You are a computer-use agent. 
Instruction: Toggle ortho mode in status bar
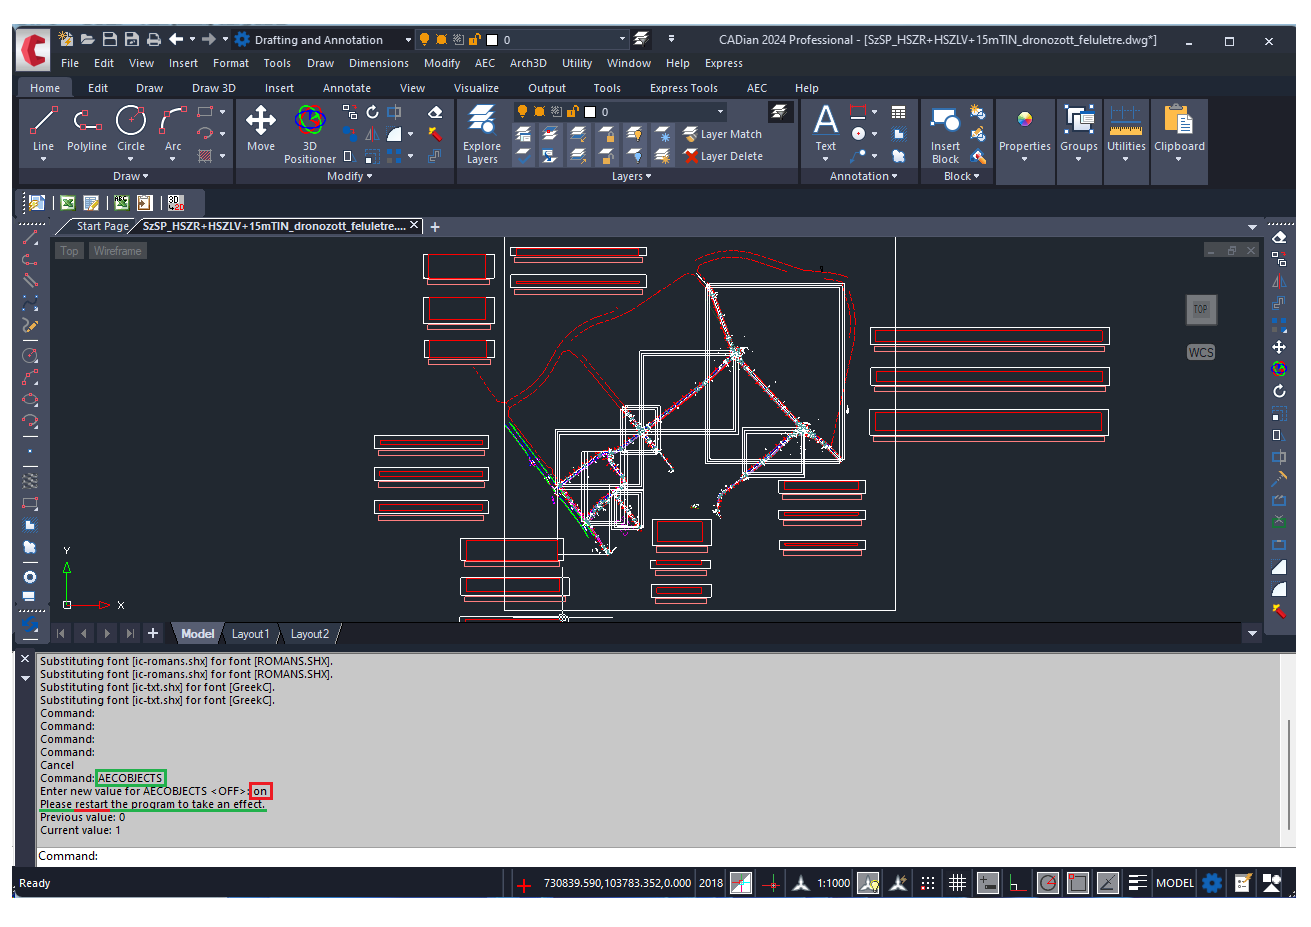1018,883
